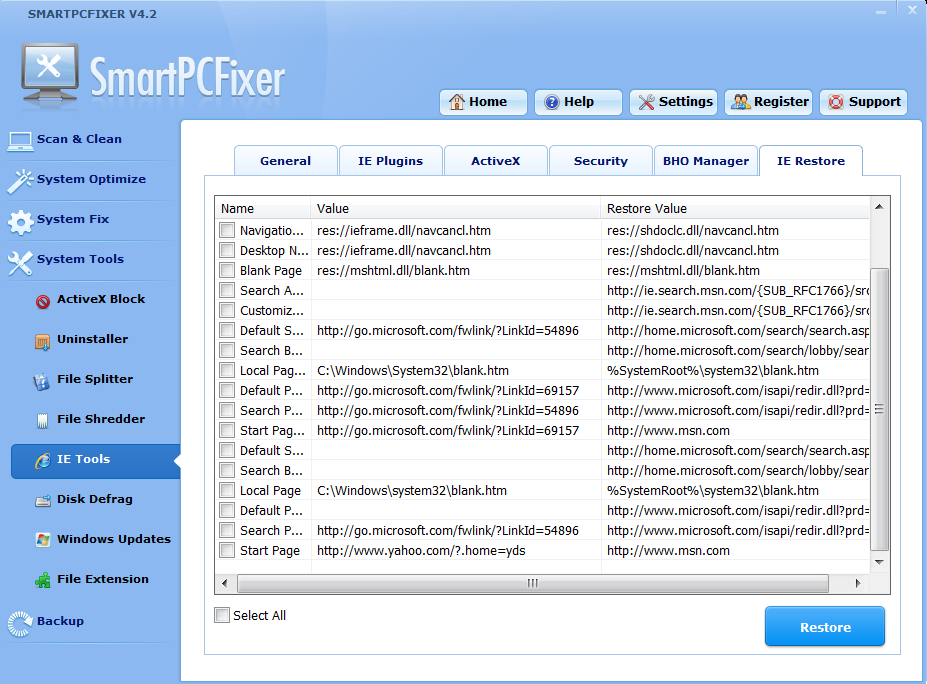Click the File Extension puzzle icon
The height and width of the screenshot is (684, 927).
coord(43,581)
